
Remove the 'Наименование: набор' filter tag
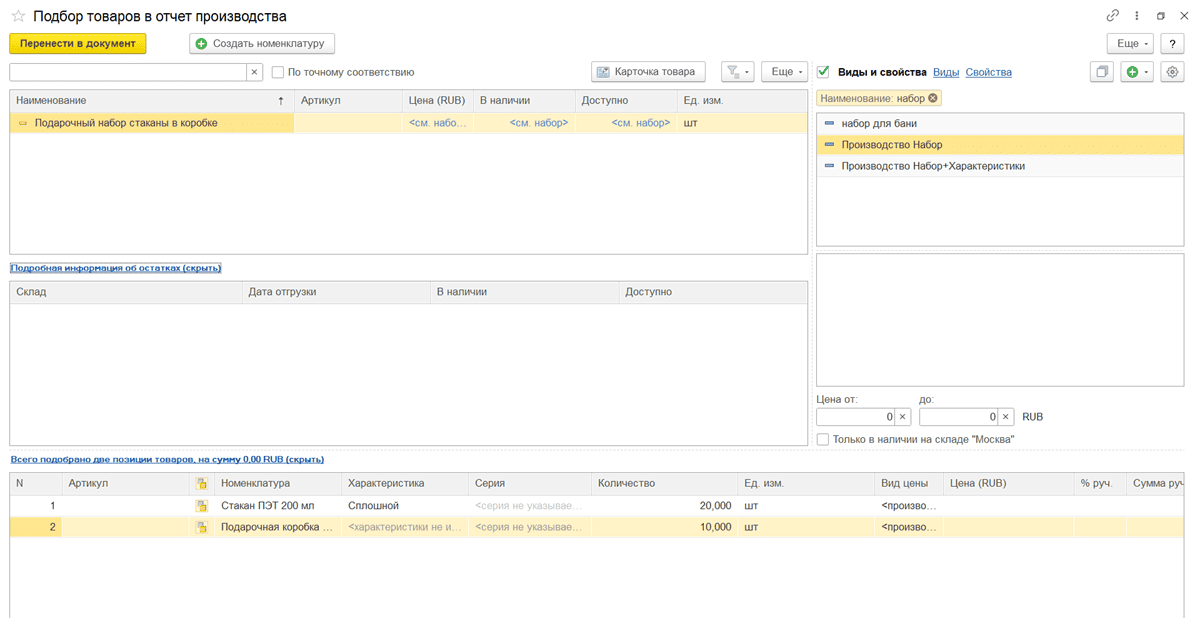(x=933, y=98)
